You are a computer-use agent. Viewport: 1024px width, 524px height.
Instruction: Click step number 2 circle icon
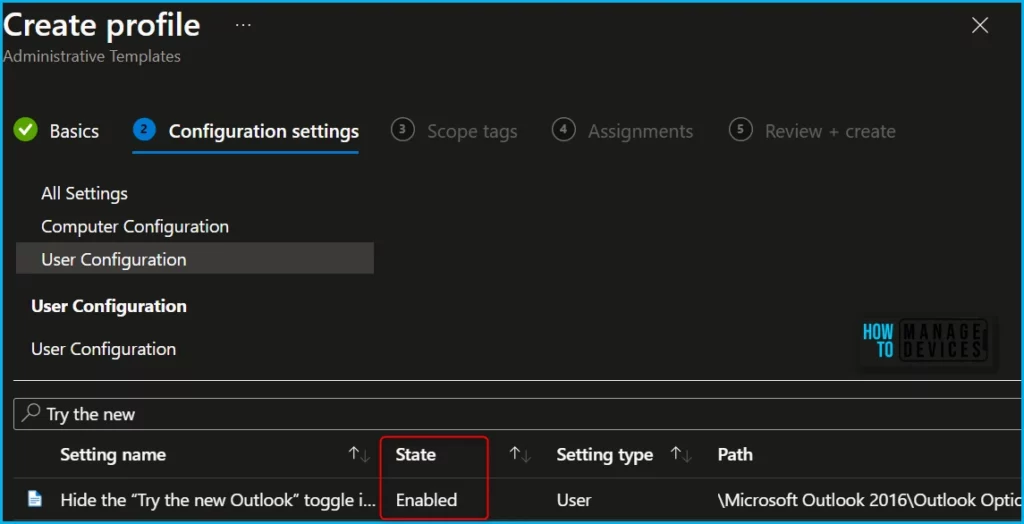(144, 129)
